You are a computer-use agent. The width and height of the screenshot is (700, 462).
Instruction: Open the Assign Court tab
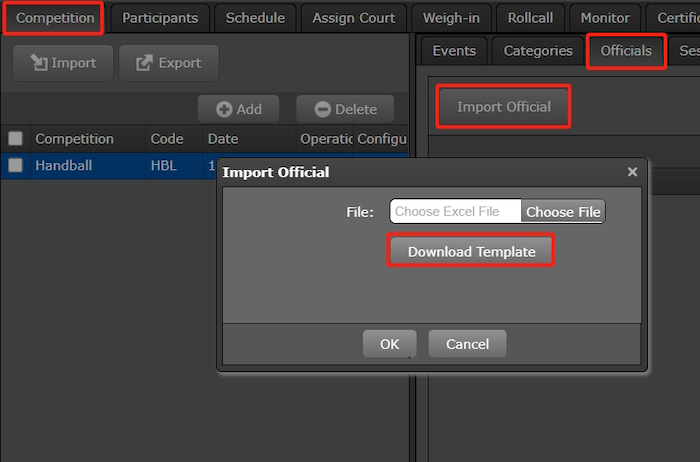point(354,18)
